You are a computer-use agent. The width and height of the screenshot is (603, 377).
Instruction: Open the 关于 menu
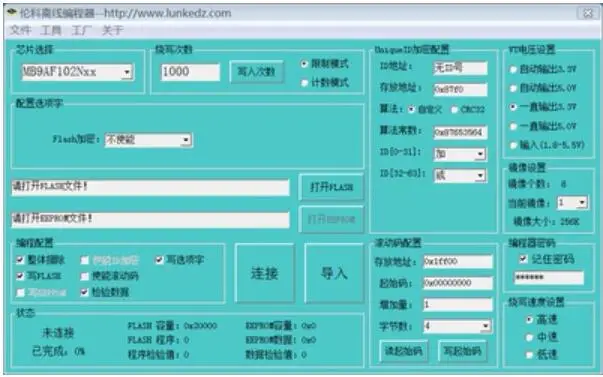pyautogui.click(x=112, y=30)
